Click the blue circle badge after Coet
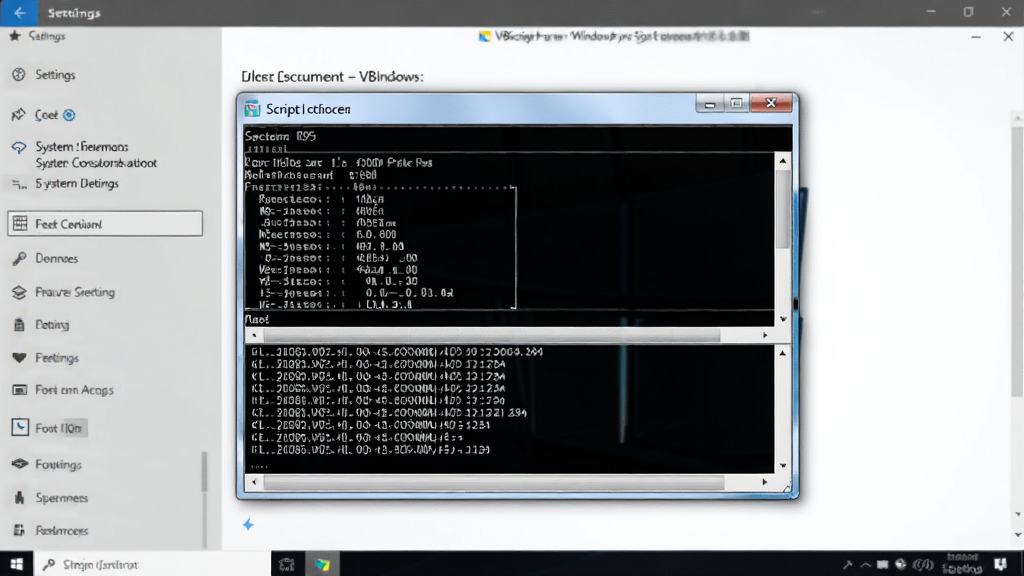Viewport: 1024px width, 576px height. coord(69,116)
